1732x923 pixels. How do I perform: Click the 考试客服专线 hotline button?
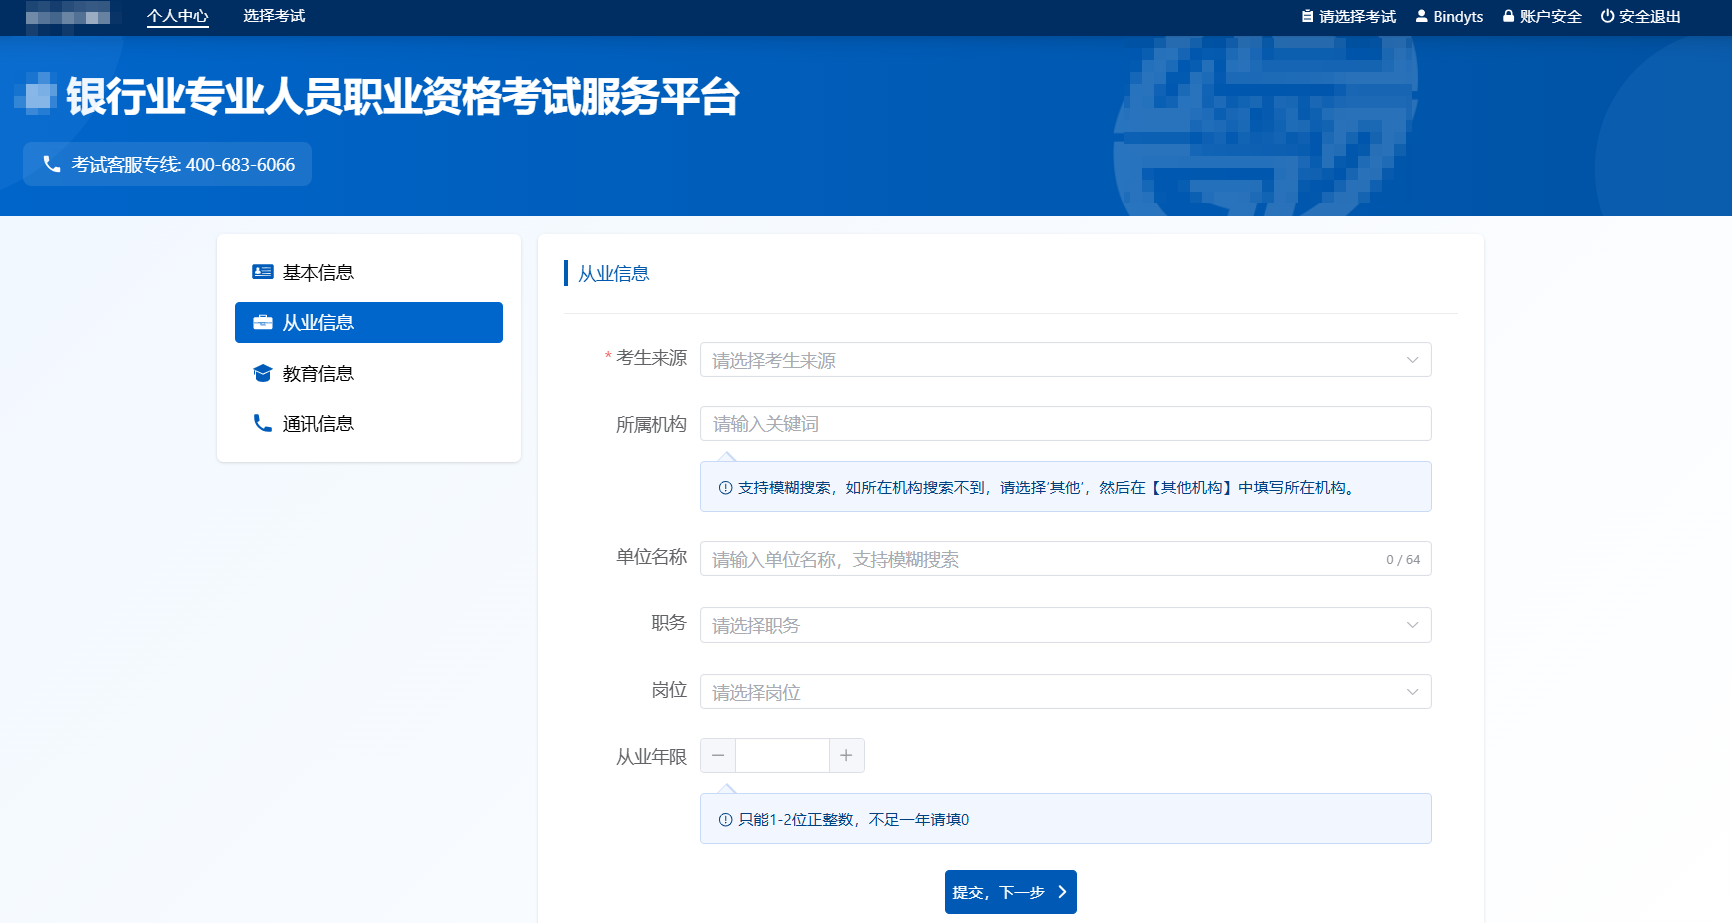(168, 164)
